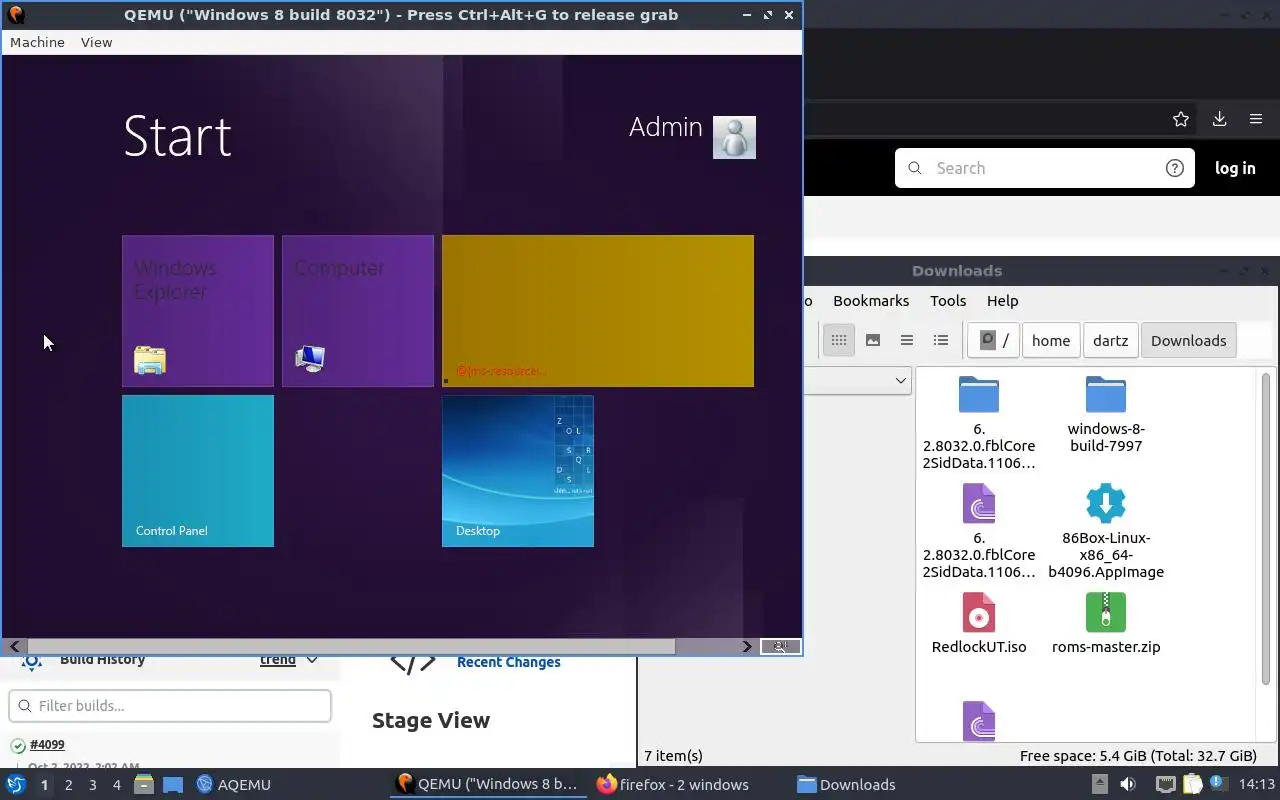Click the log in link
Screen dimensions: 1280x800
(1235, 168)
